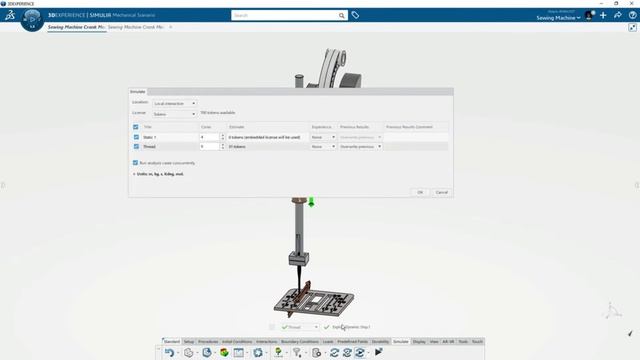Click the funnel filter icon
Screen dimensions: 640x360
297,352
